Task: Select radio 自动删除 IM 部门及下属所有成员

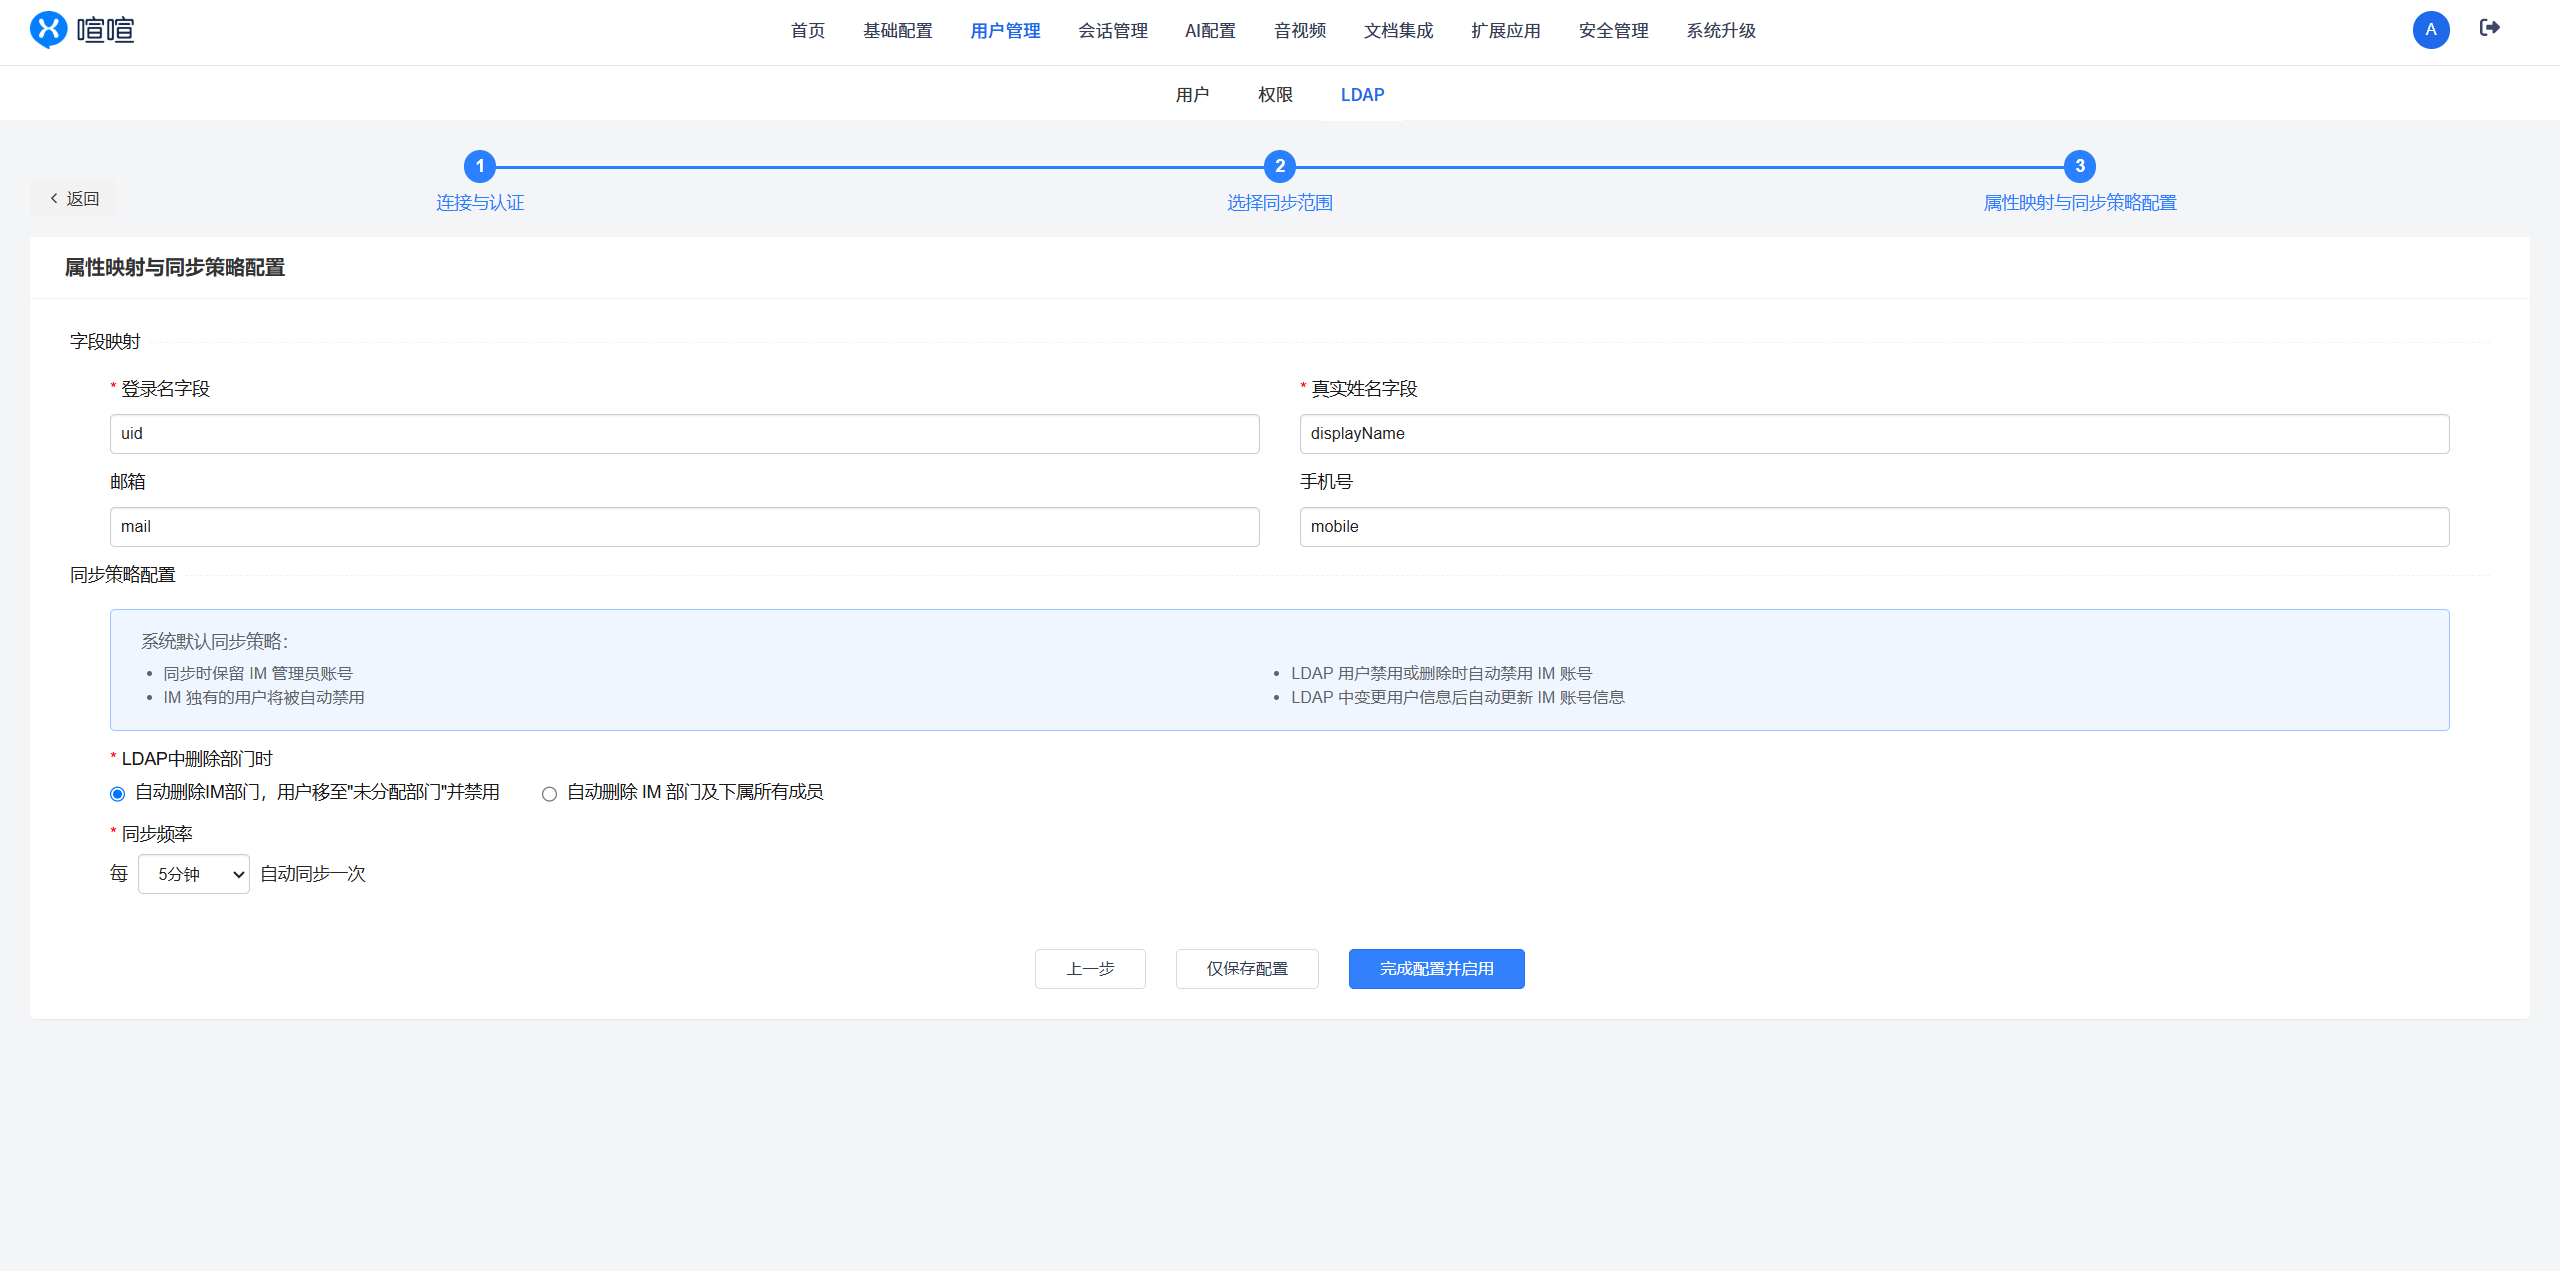Action: pyautogui.click(x=549, y=794)
